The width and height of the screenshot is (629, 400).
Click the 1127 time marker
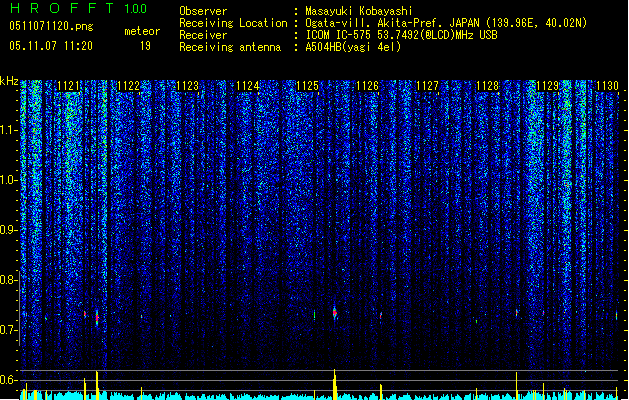tap(428, 86)
